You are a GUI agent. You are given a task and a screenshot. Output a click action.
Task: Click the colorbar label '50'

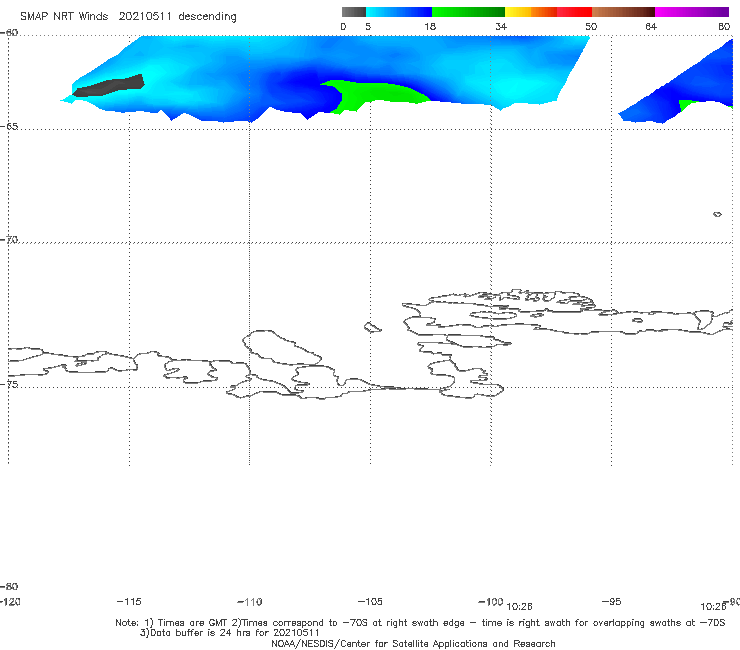click(x=591, y=26)
